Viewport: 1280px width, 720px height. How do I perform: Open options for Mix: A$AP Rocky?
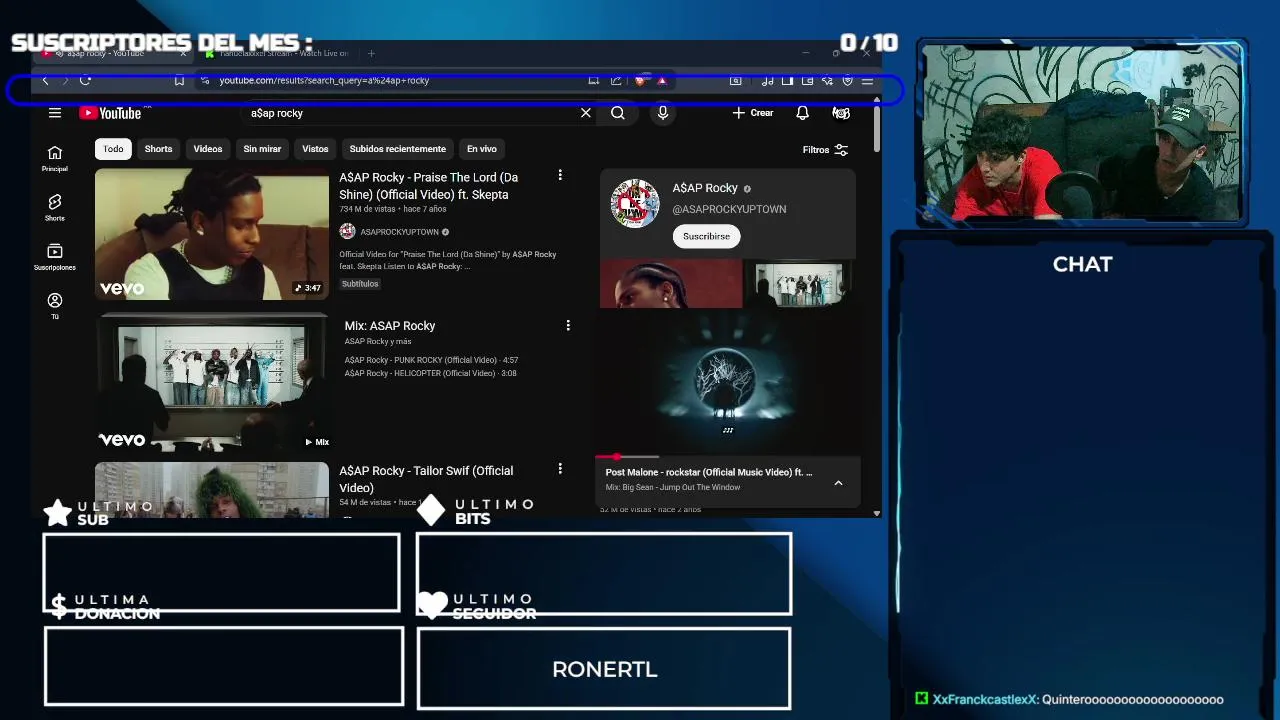pos(568,325)
